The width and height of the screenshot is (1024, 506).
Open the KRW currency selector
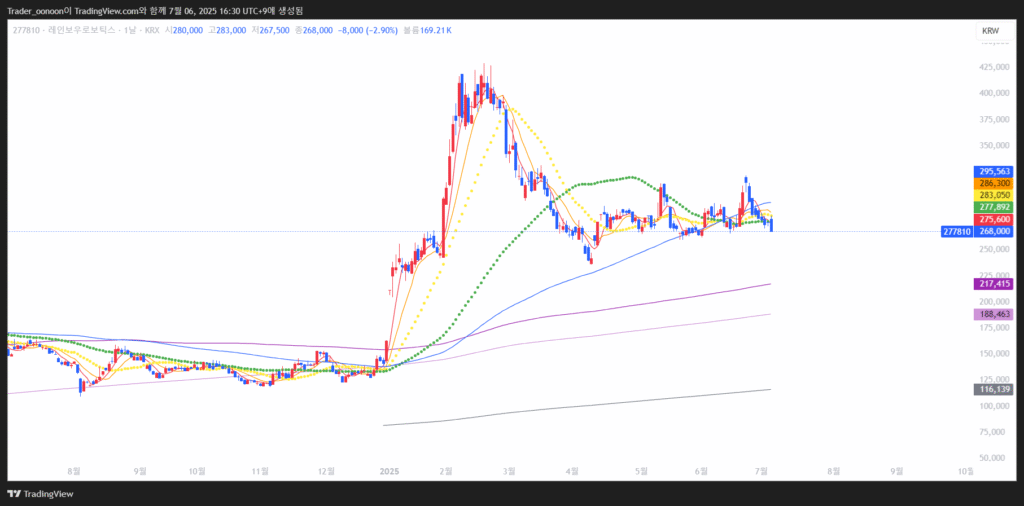coord(990,31)
